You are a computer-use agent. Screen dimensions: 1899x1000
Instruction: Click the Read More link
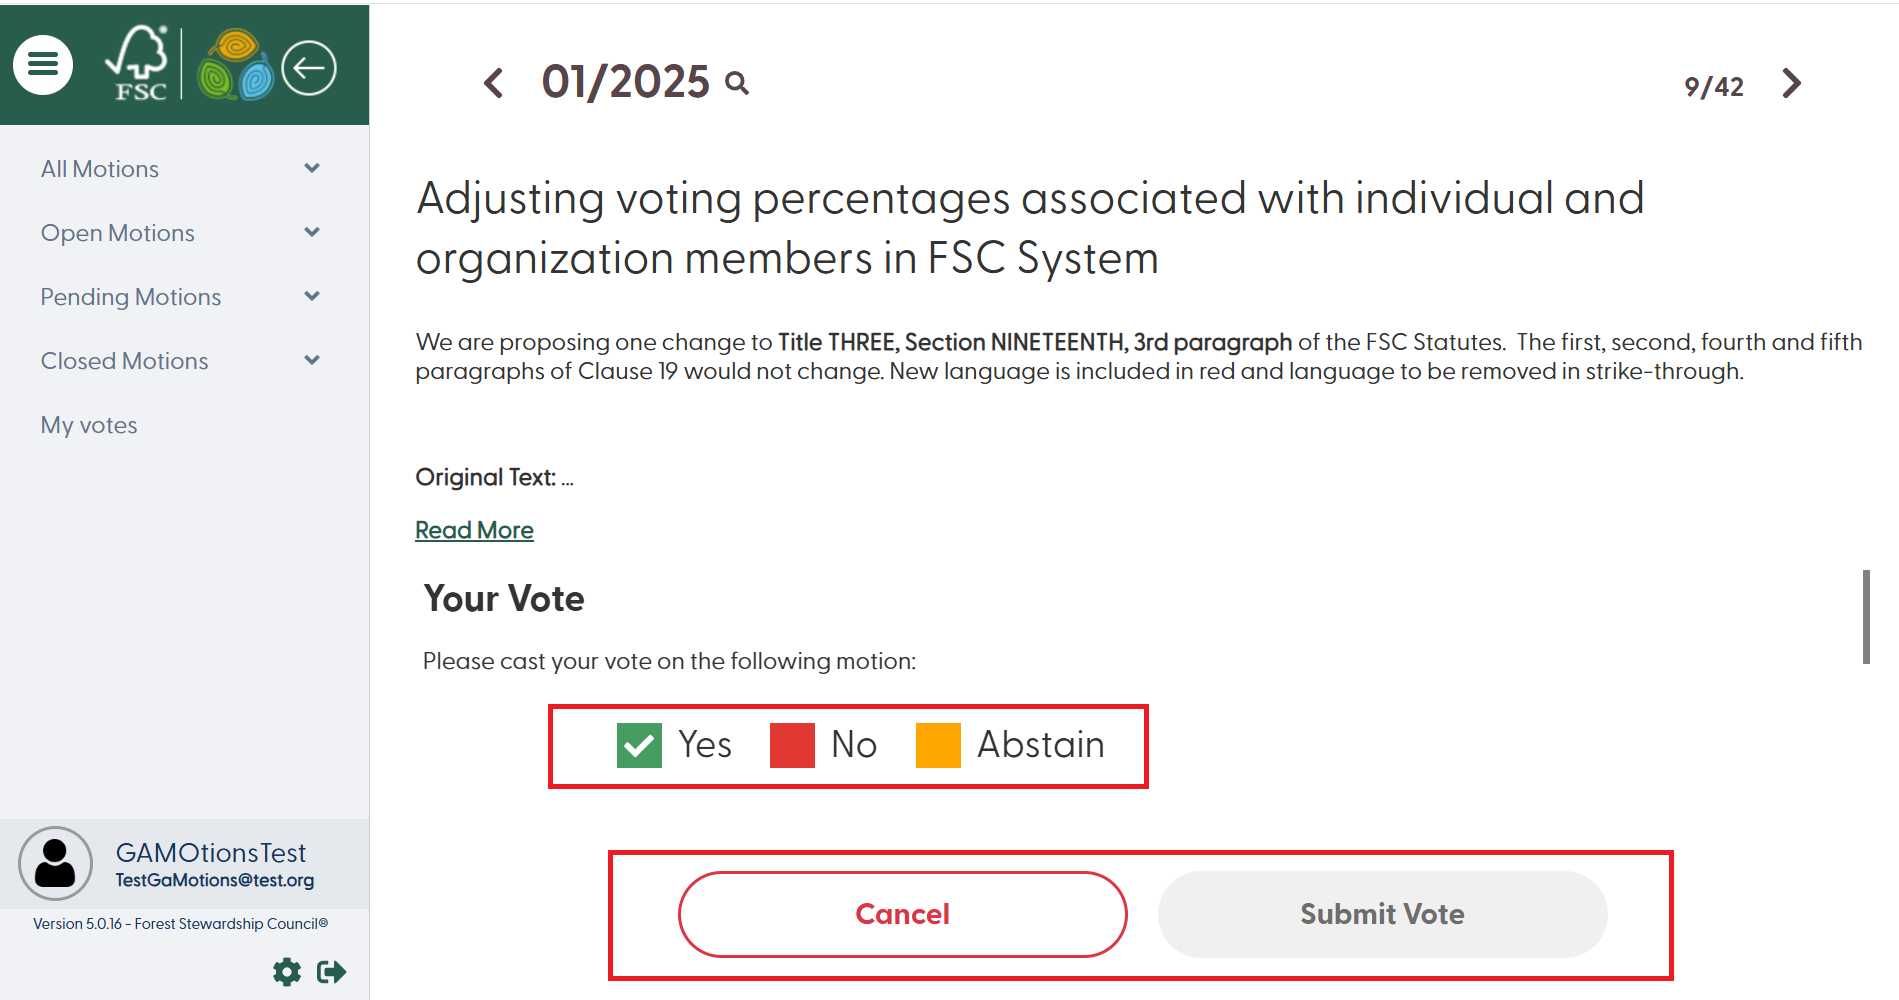coord(474,530)
